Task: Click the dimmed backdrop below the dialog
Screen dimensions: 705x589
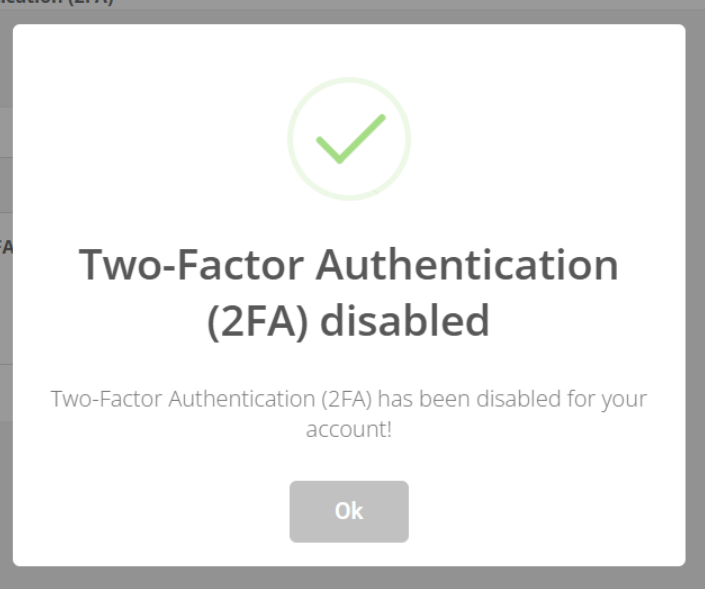Action: click(x=349, y=578)
